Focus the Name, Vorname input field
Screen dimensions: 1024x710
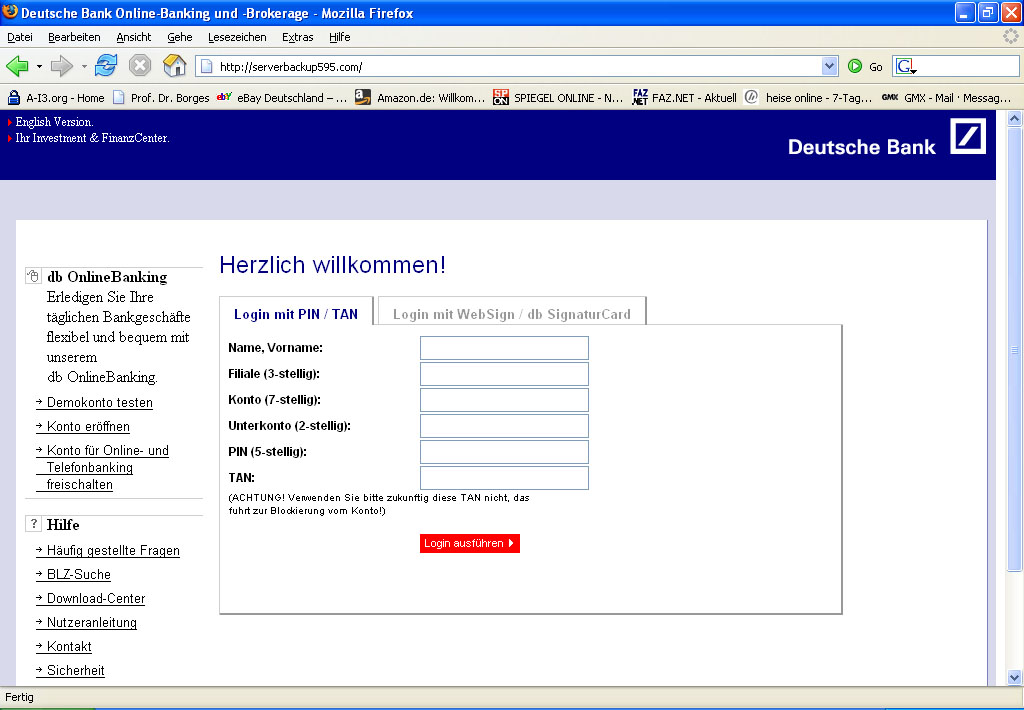(504, 348)
